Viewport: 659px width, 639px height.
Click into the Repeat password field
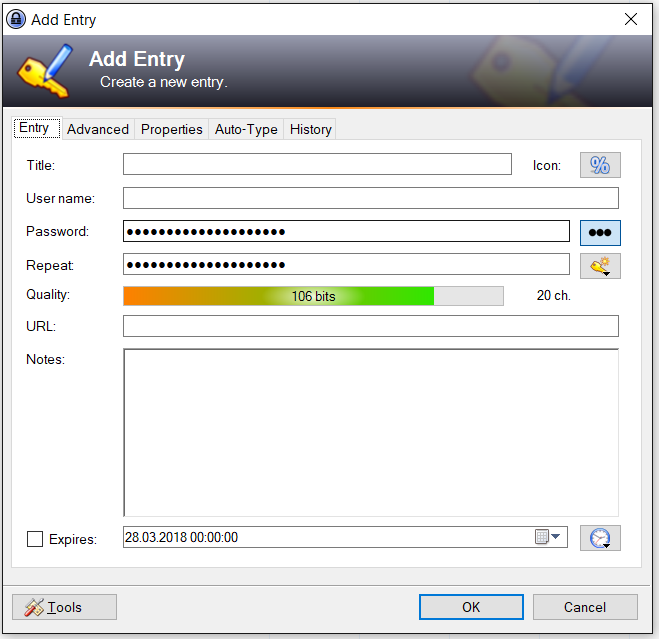point(346,264)
